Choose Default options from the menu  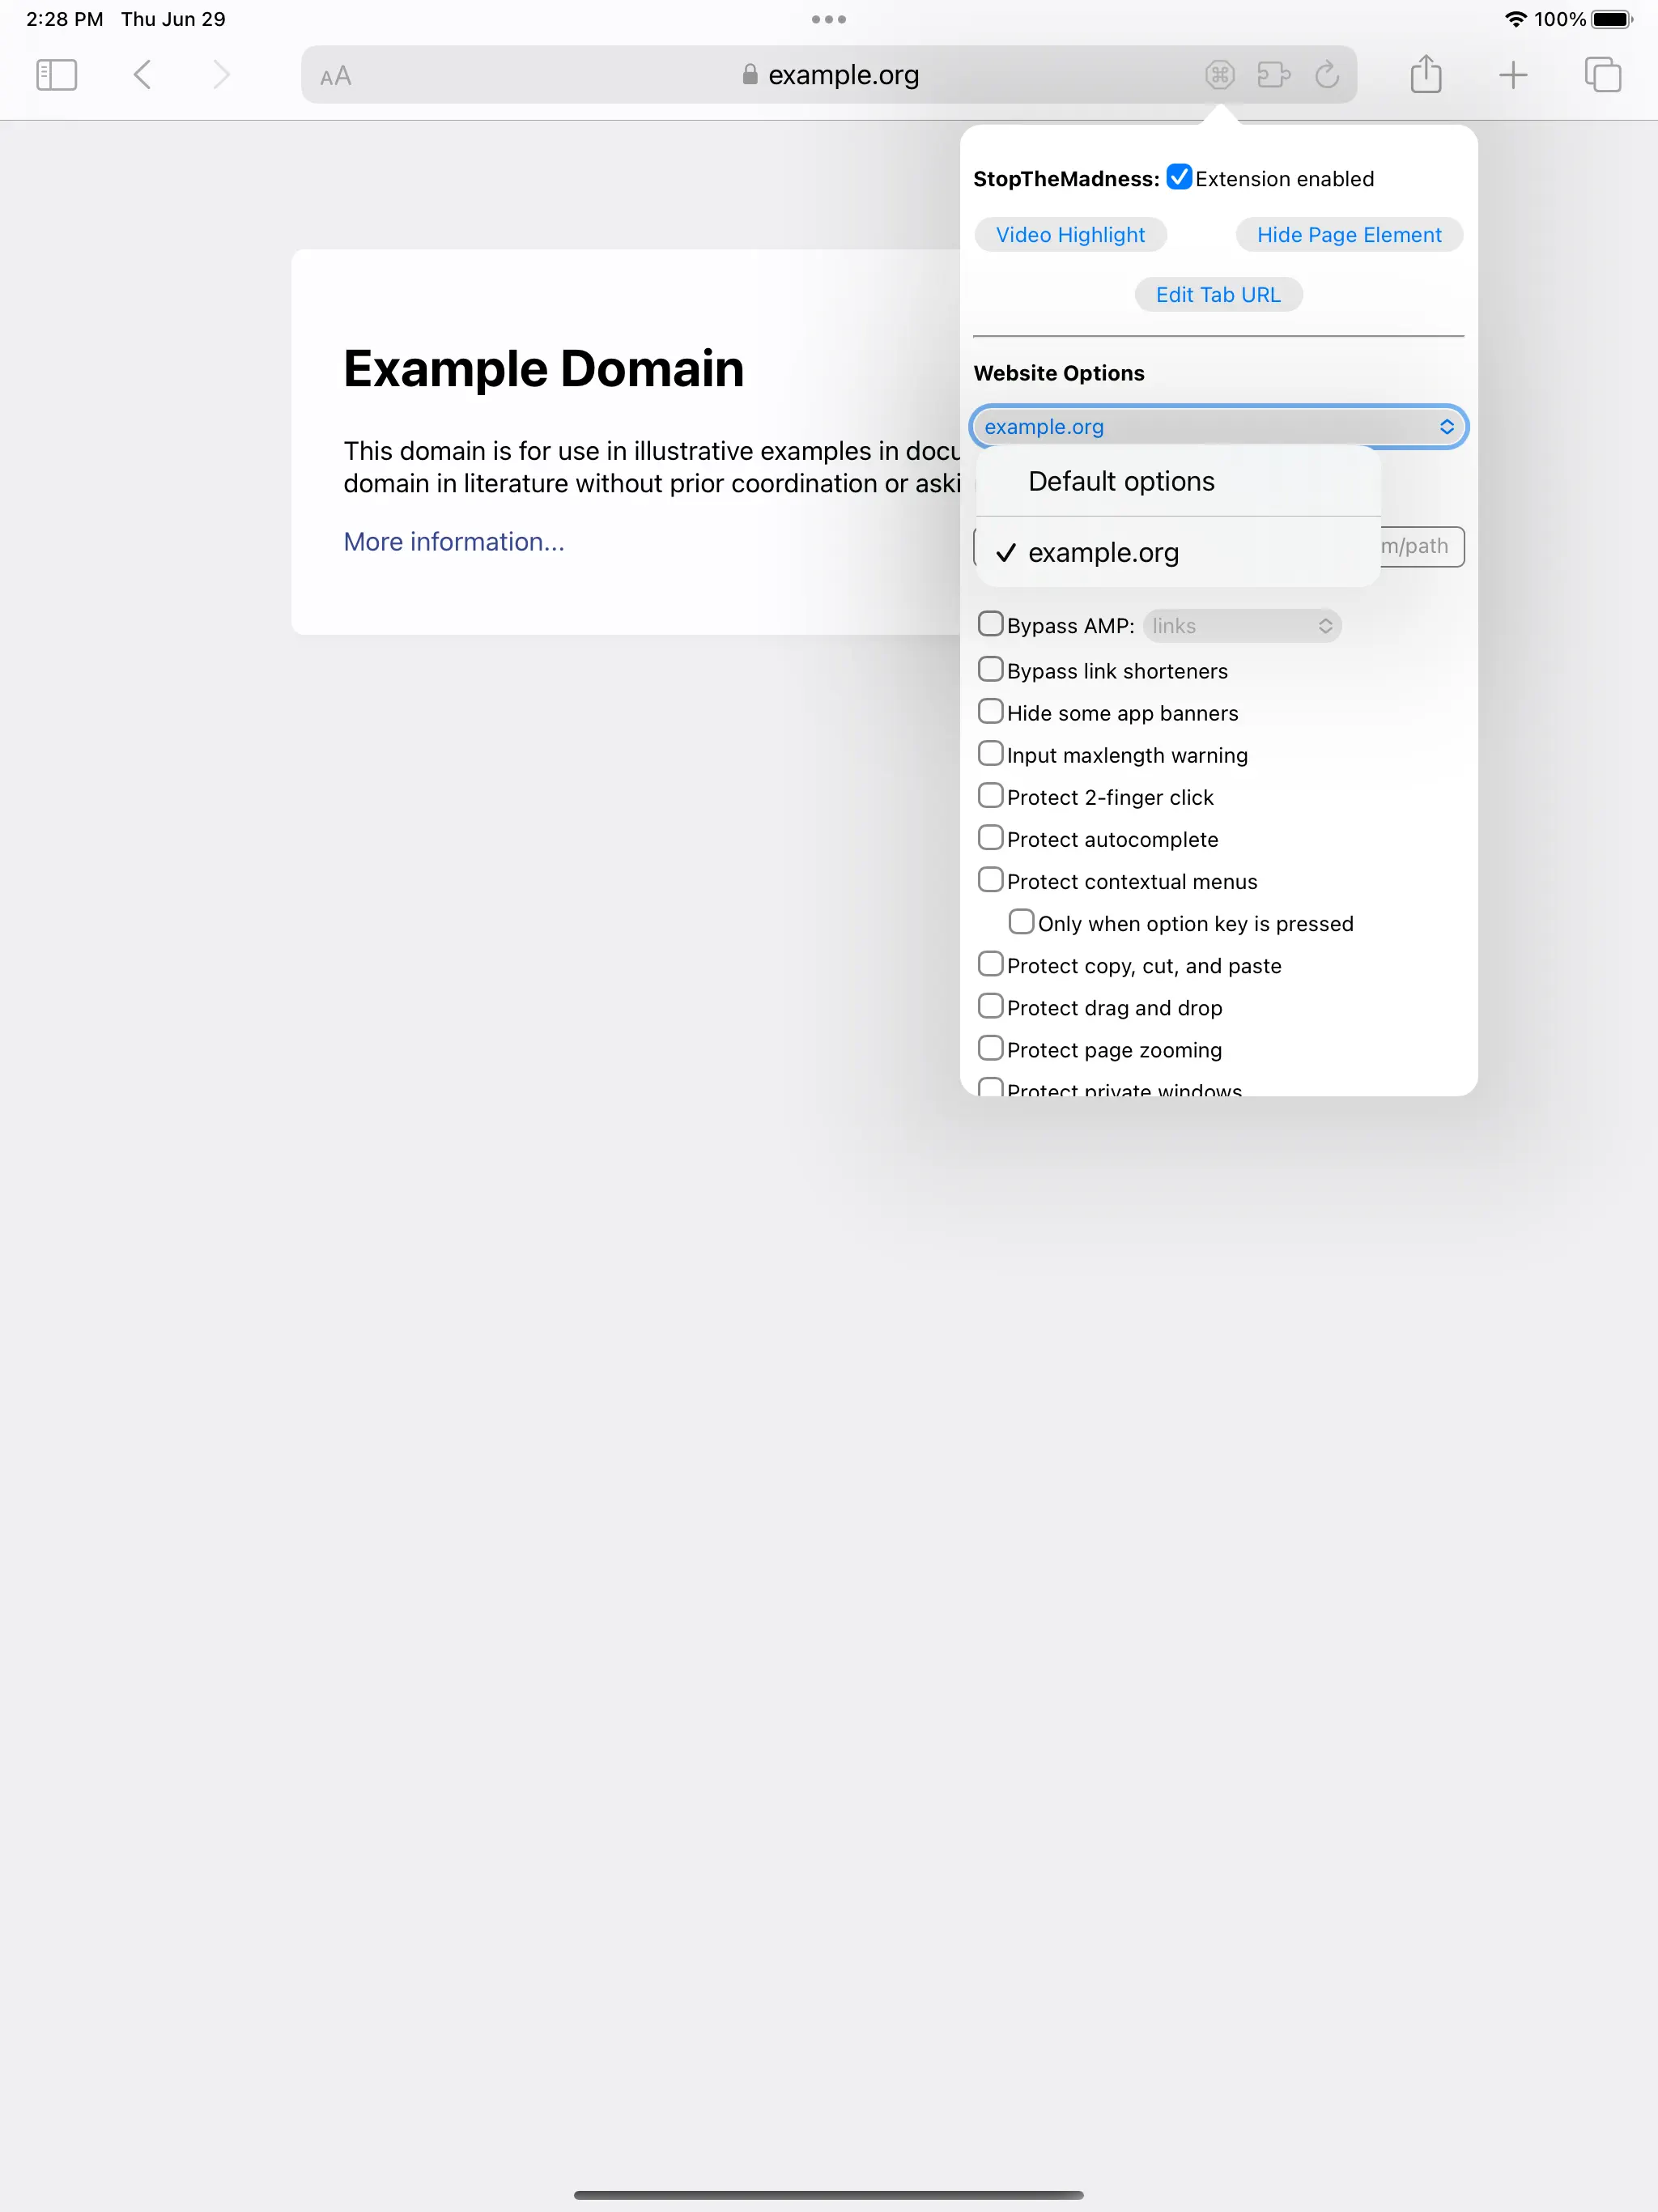(1121, 482)
